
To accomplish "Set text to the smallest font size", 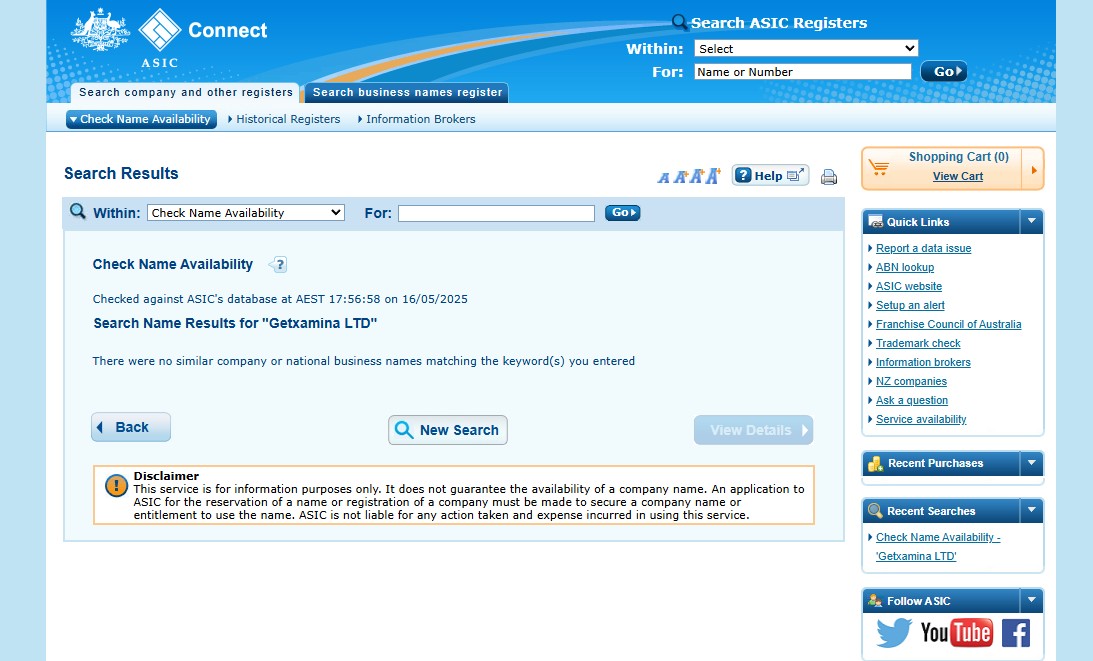I will click(663, 178).
